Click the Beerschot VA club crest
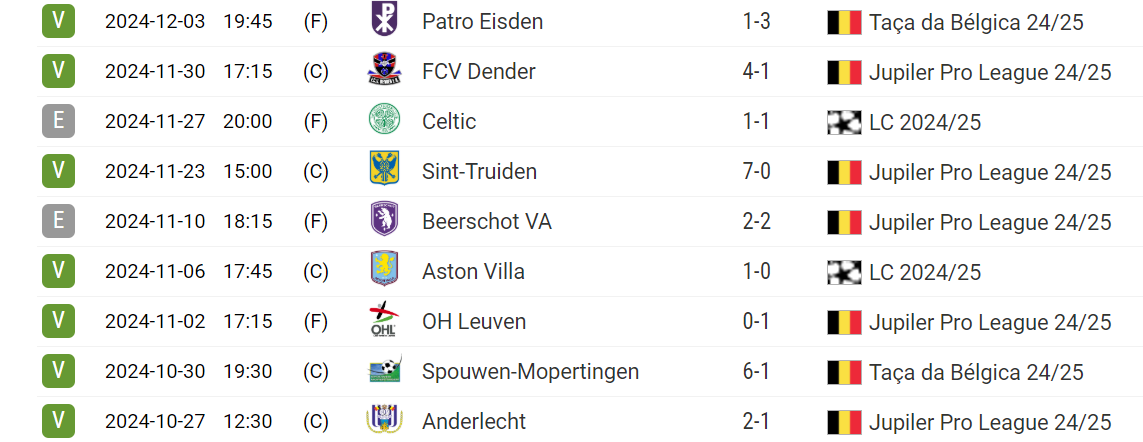Screen dimensions: 1143x442 coord(384,221)
